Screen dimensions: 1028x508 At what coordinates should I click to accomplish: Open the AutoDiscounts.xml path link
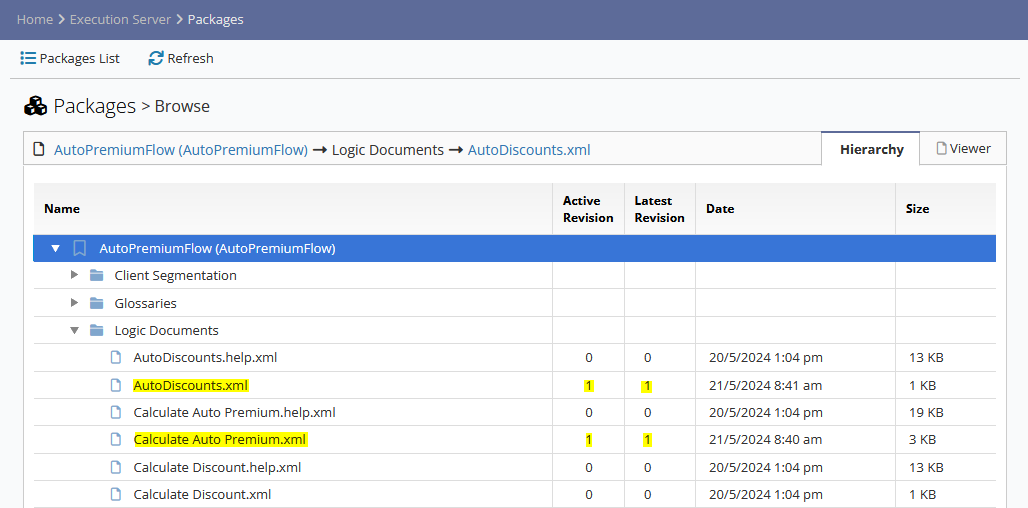coord(529,150)
